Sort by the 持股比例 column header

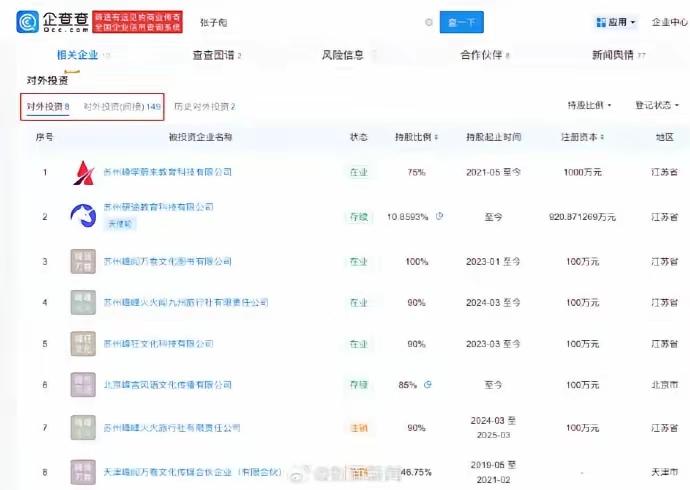pyautogui.click(x=416, y=137)
